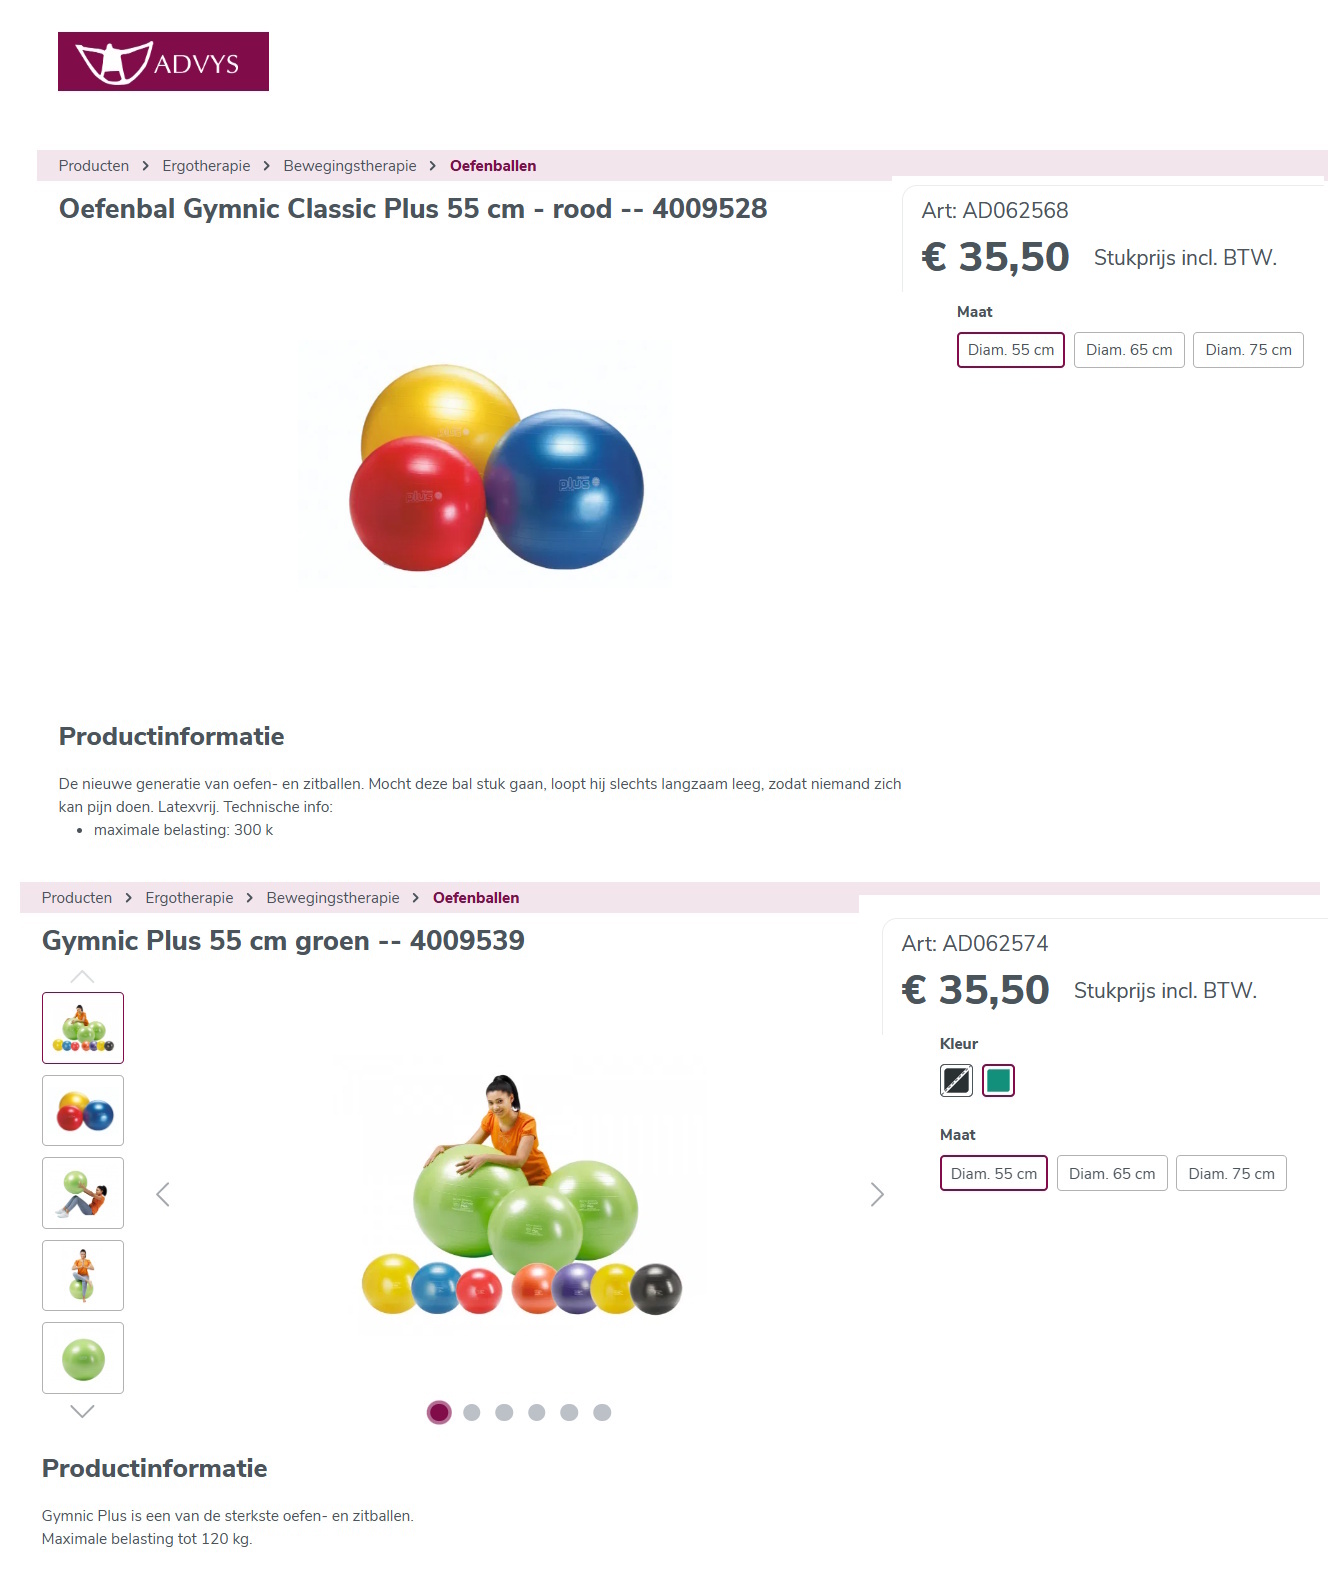Select the single green ball thumbnail
This screenshot has height=1577, width=1328.
(x=83, y=1358)
